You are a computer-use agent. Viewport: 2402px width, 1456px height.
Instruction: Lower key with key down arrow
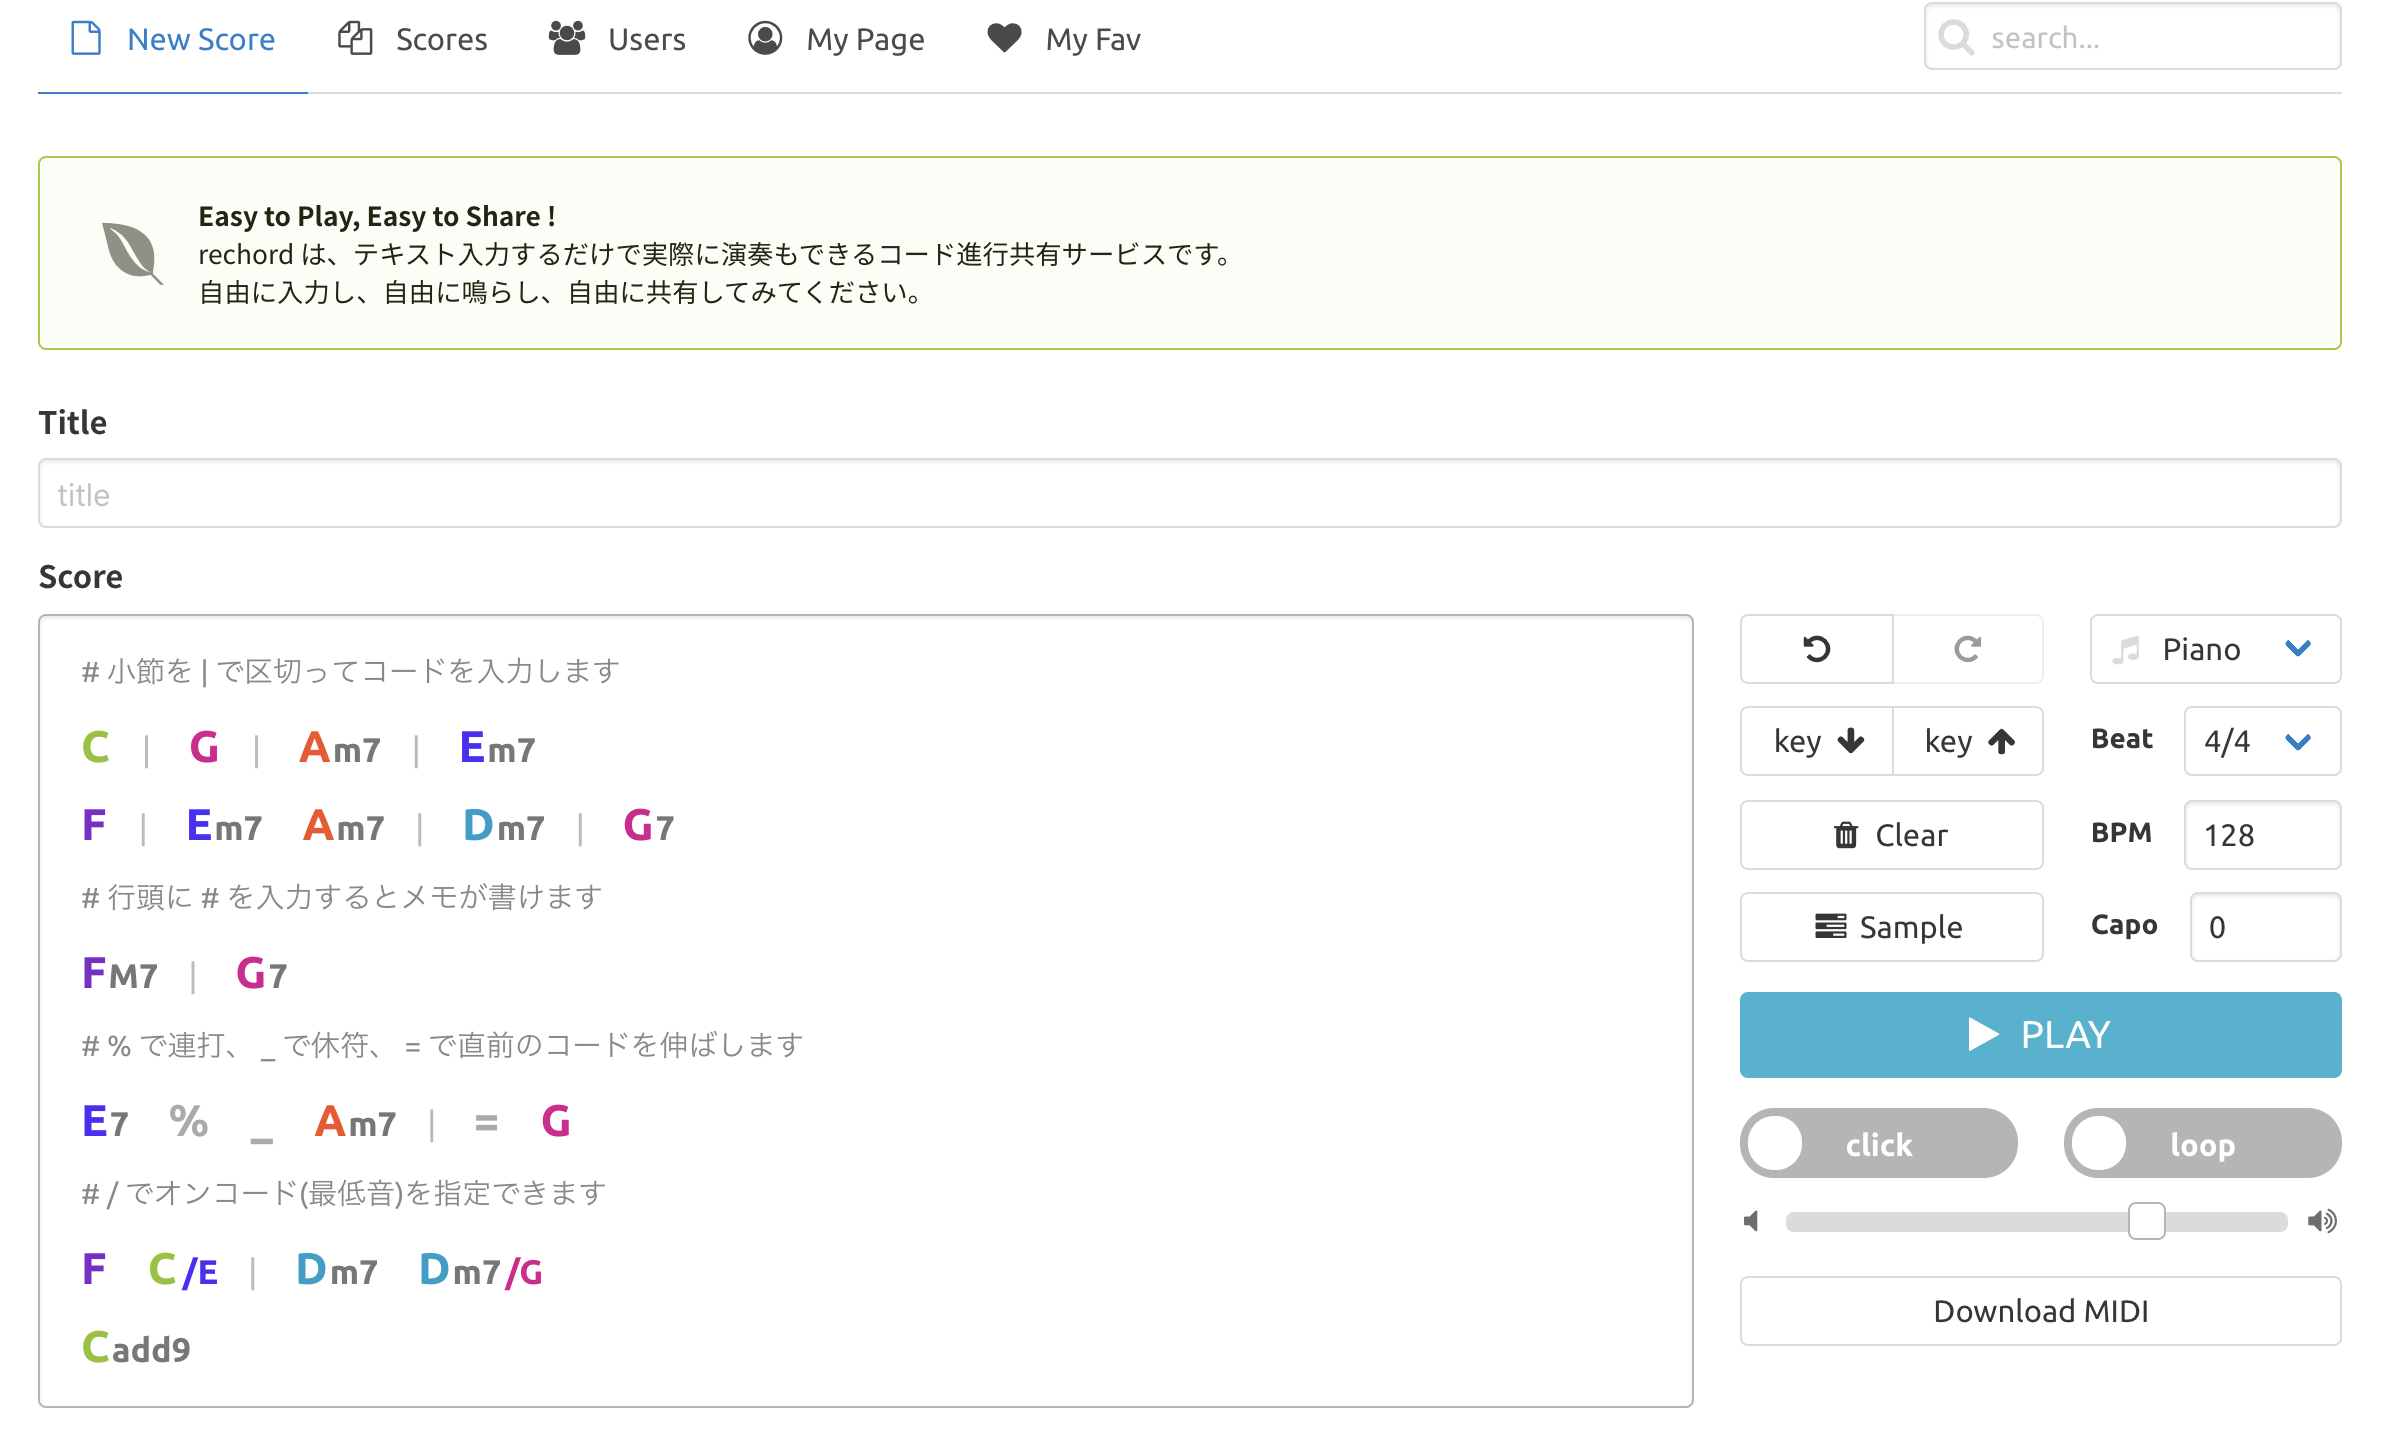[x=1817, y=741]
